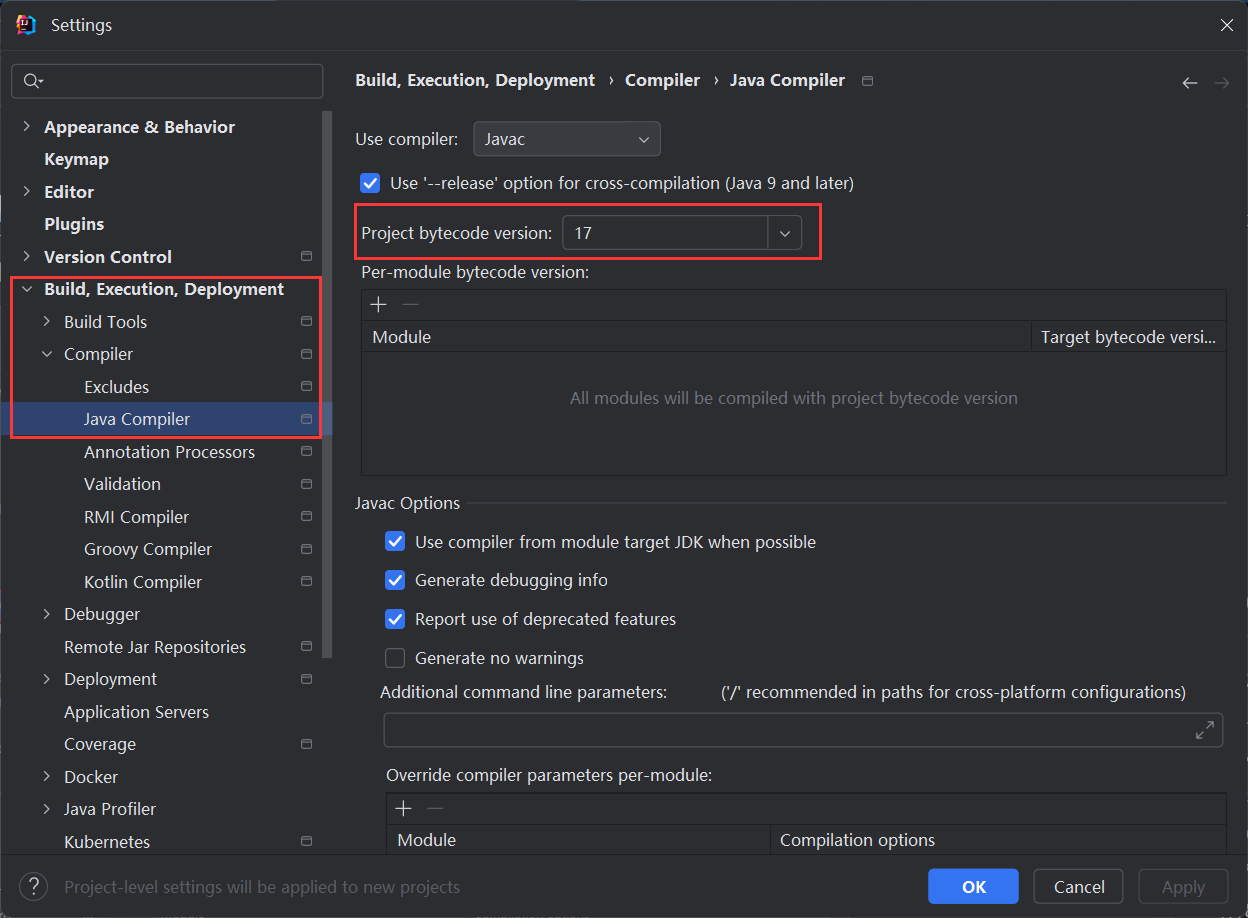Click the project-level icon on Java Compiler row
The height and width of the screenshot is (918, 1248).
click(x=306, y=419)
